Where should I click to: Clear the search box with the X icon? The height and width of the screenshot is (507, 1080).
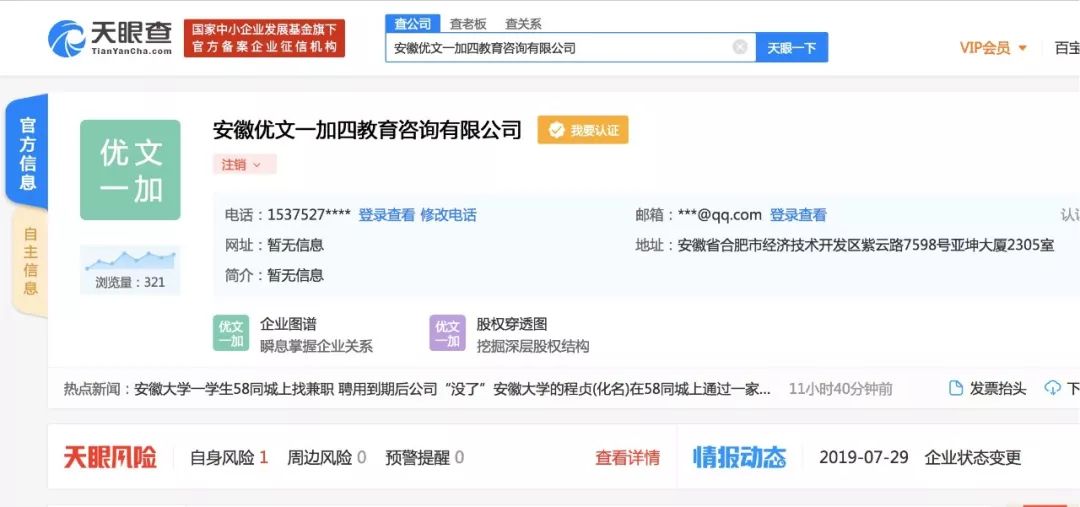pos(740,47)
